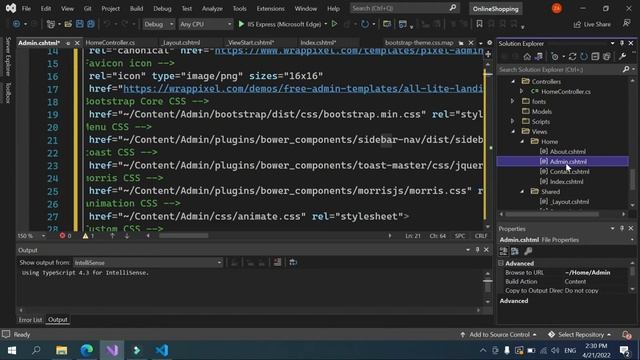Viewport: 640px width, 360px height.
Task: Collapse the Advanced section in Properties
Action: [x=501, y=263]
